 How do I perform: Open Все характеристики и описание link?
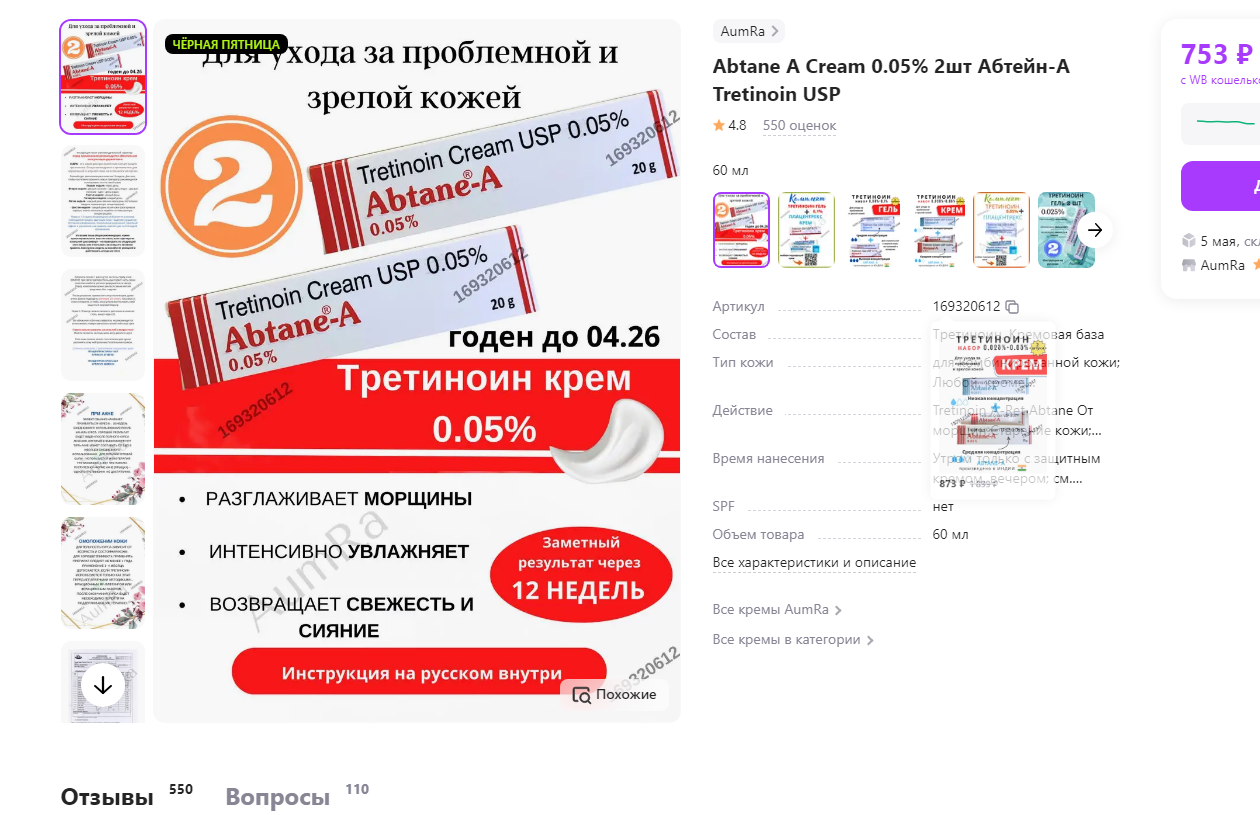[x=814, y=563]
